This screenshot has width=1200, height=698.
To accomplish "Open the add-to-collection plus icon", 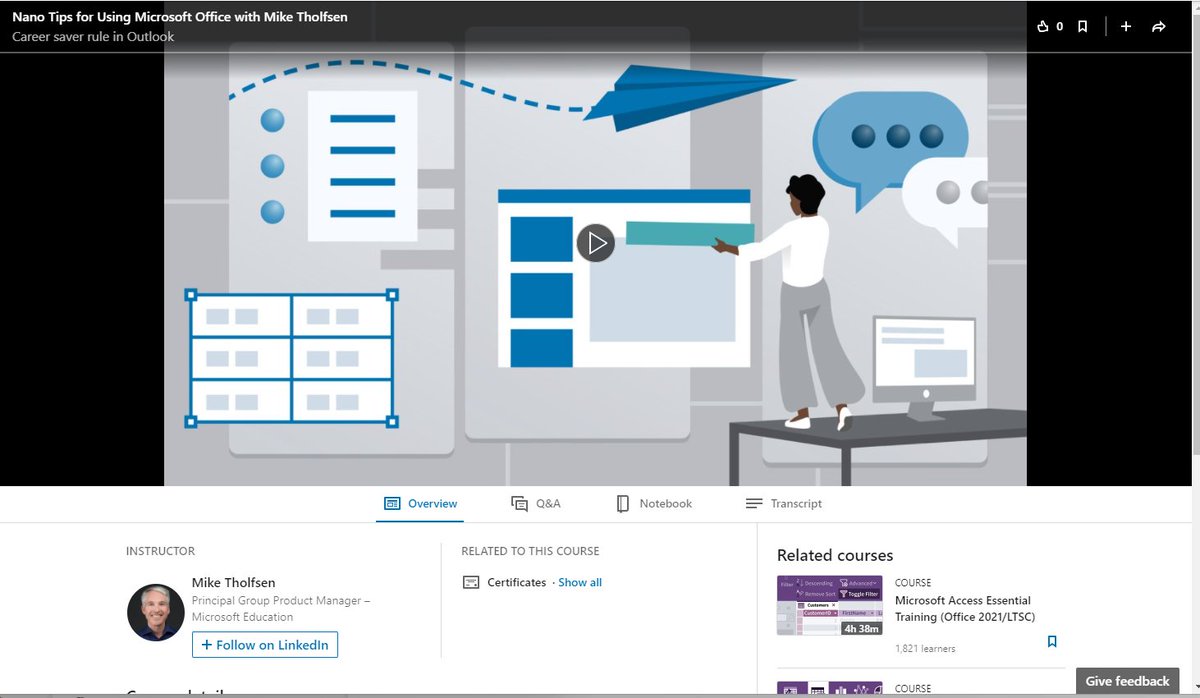I will tap(1126, 26).
